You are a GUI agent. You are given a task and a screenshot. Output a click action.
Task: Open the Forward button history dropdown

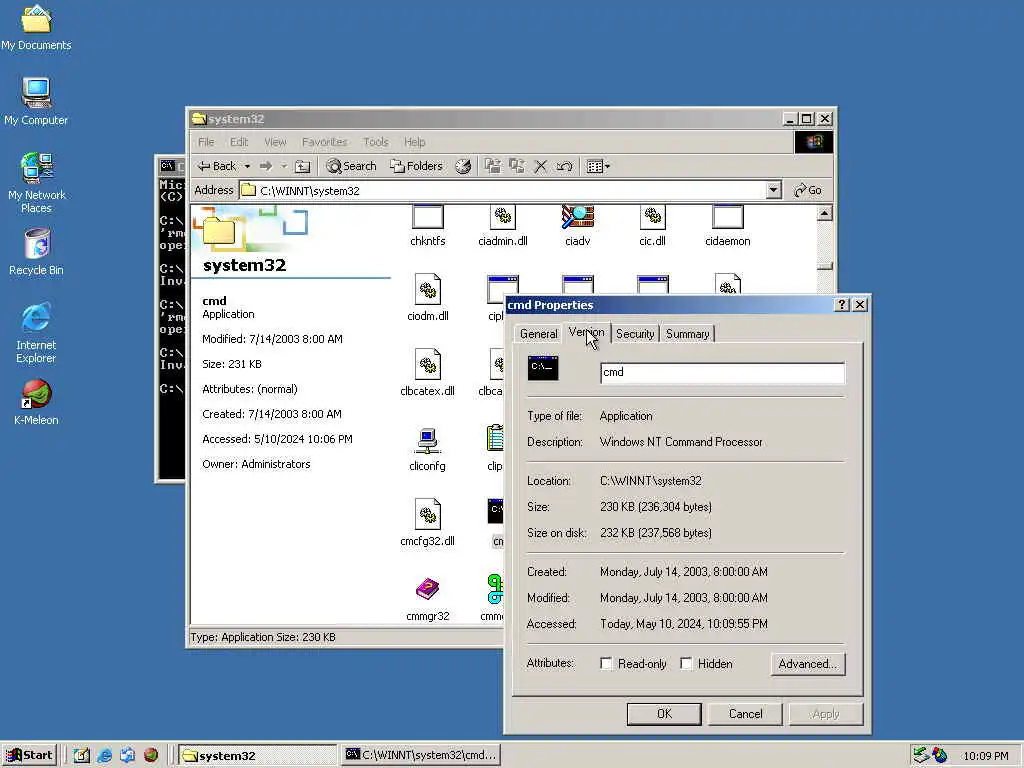pyautogui.click(x=283, y=167)
